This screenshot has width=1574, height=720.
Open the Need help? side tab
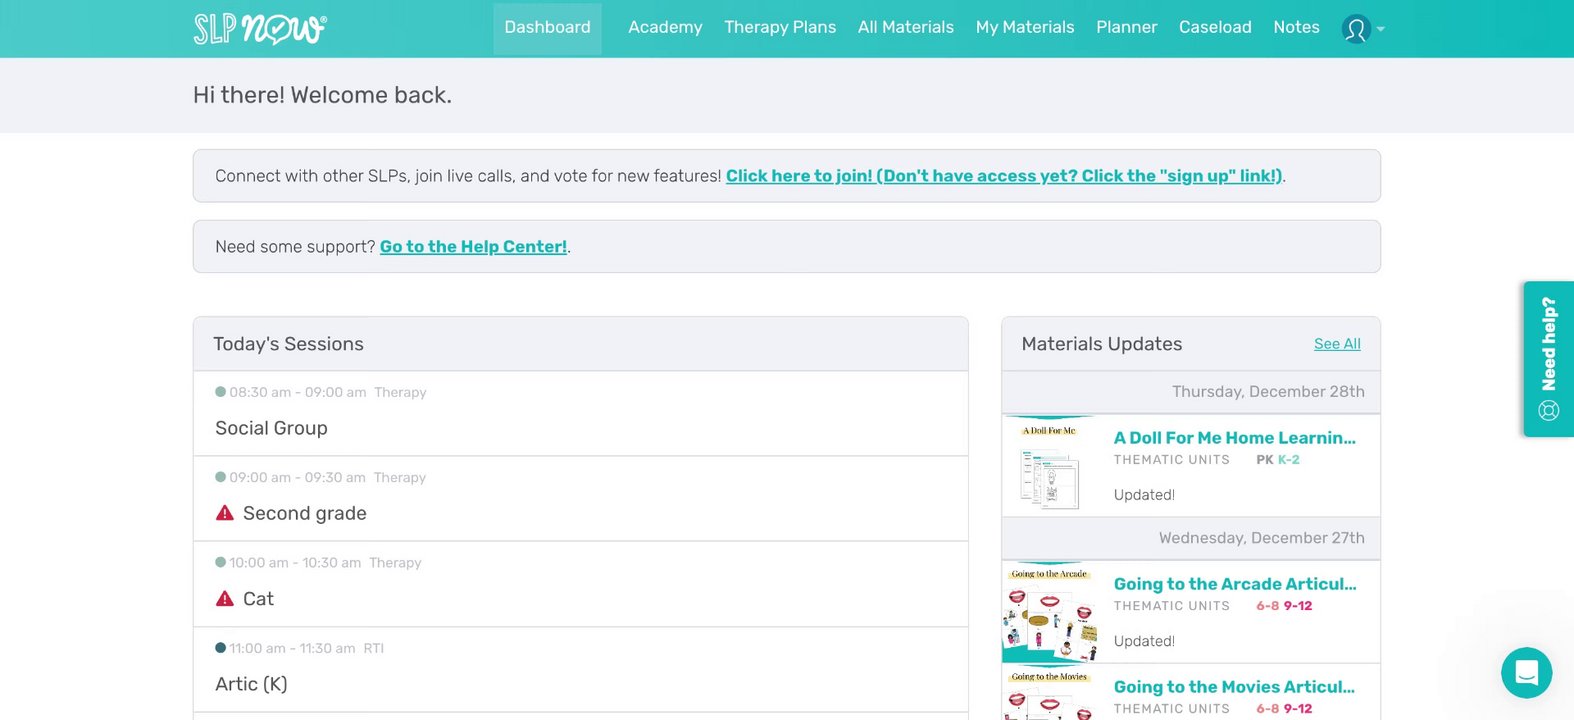(1548, 359)
